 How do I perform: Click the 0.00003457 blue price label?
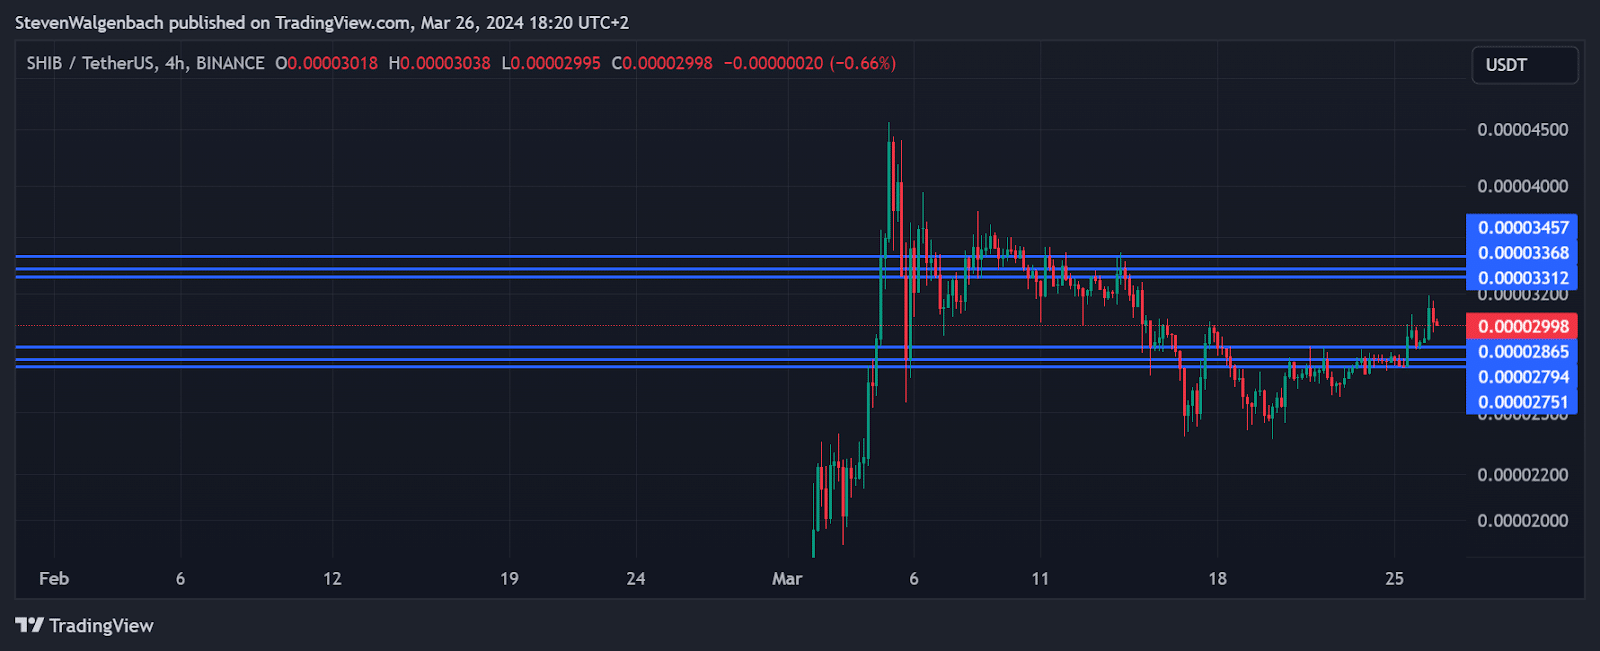pyautogui.click(x=1521, y=227)
